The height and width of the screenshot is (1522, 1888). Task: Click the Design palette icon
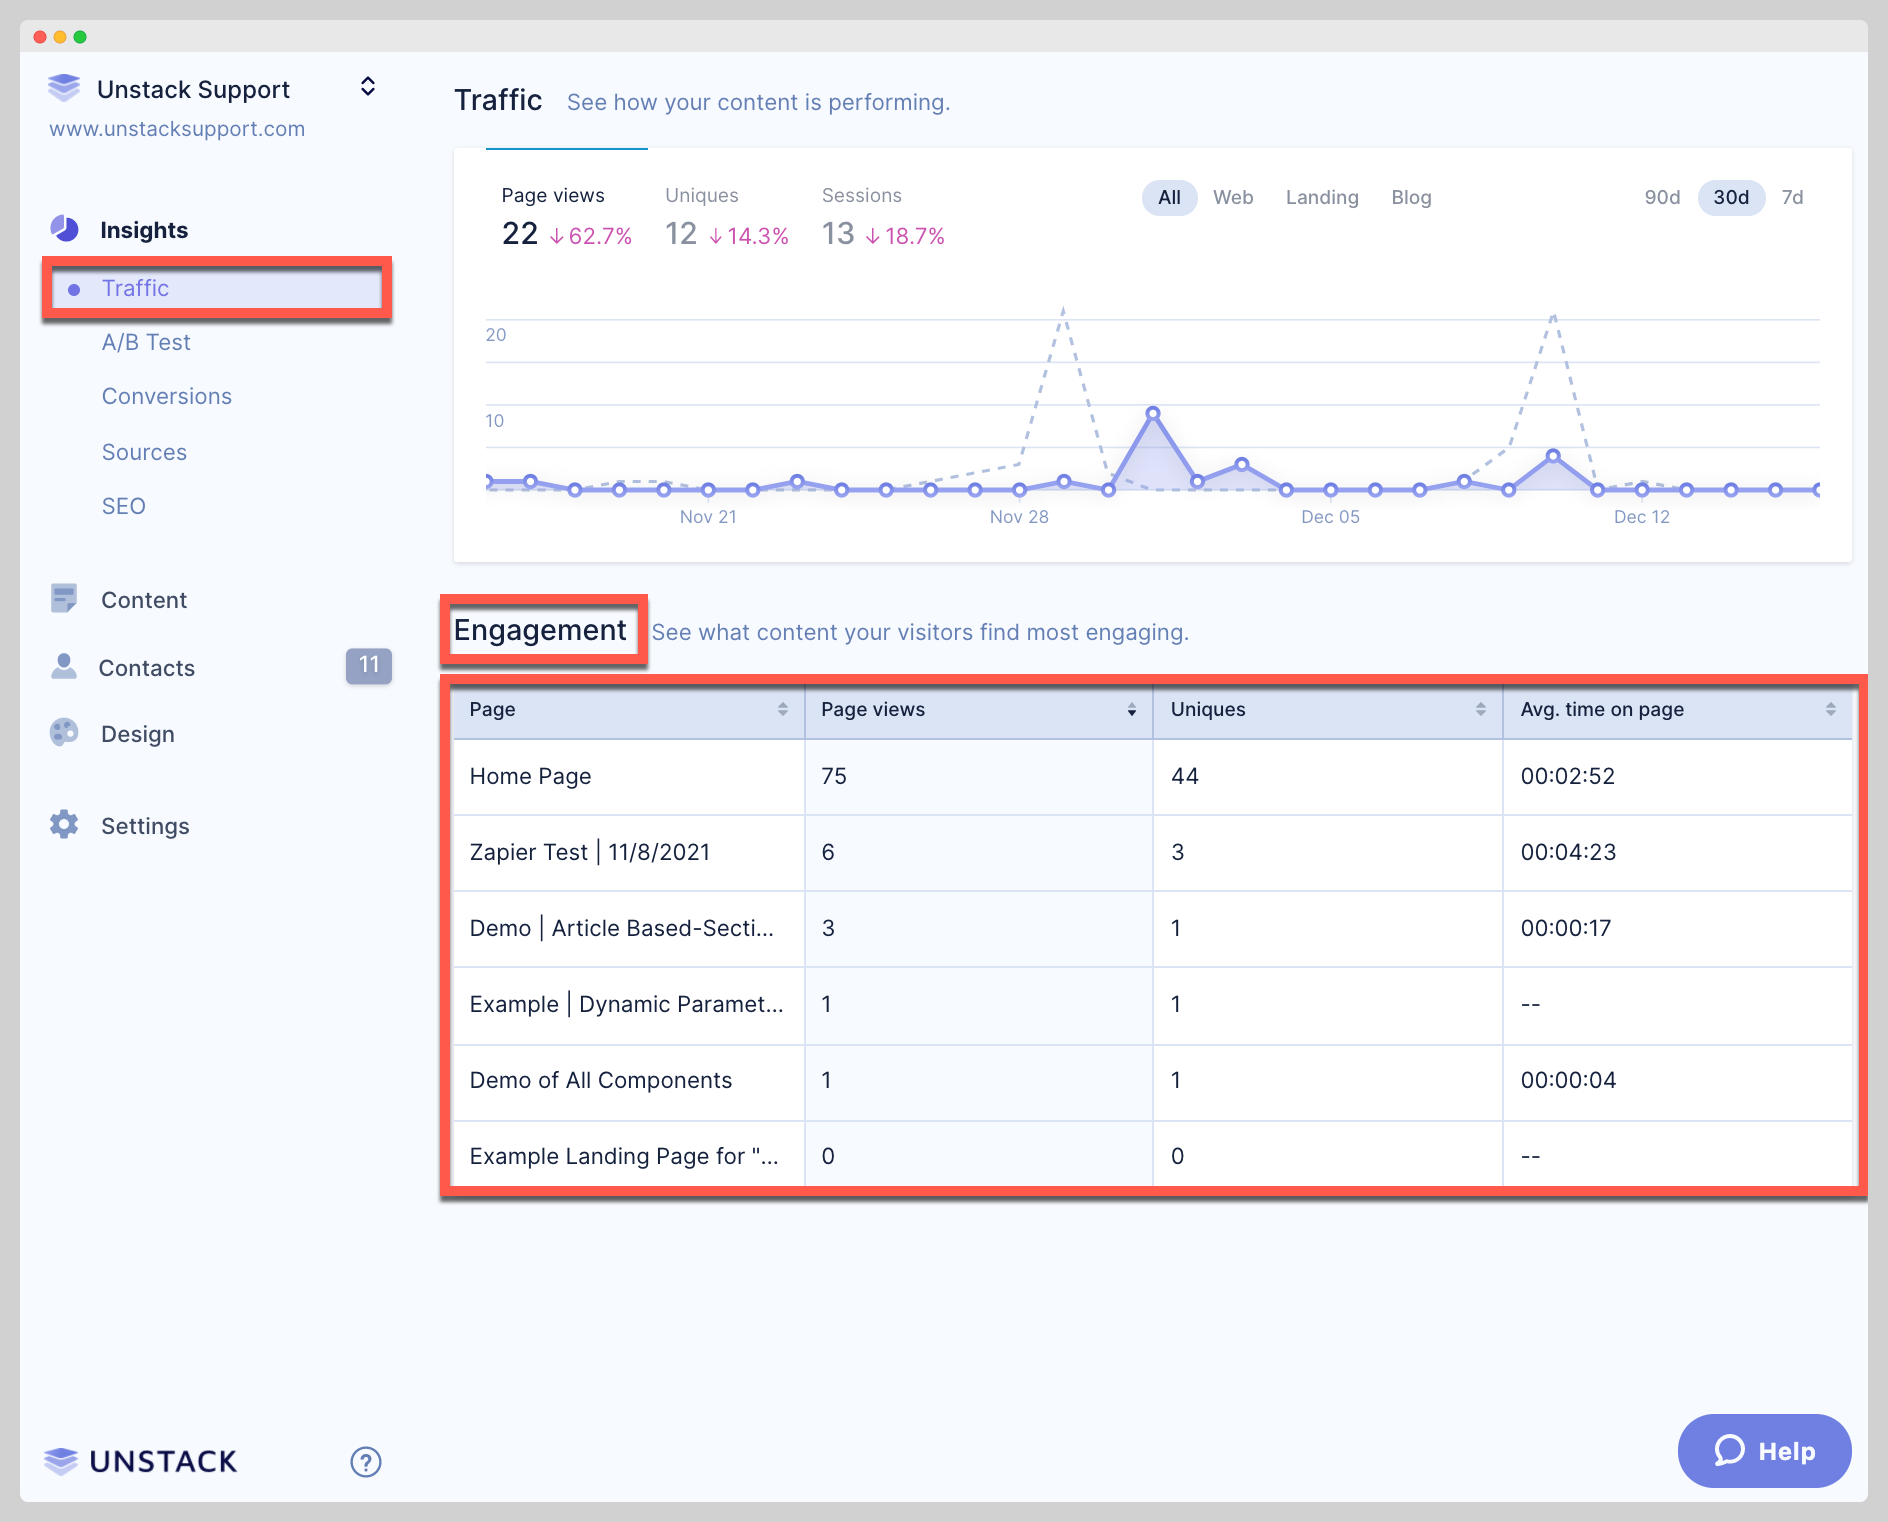click(x=64, y=733)
